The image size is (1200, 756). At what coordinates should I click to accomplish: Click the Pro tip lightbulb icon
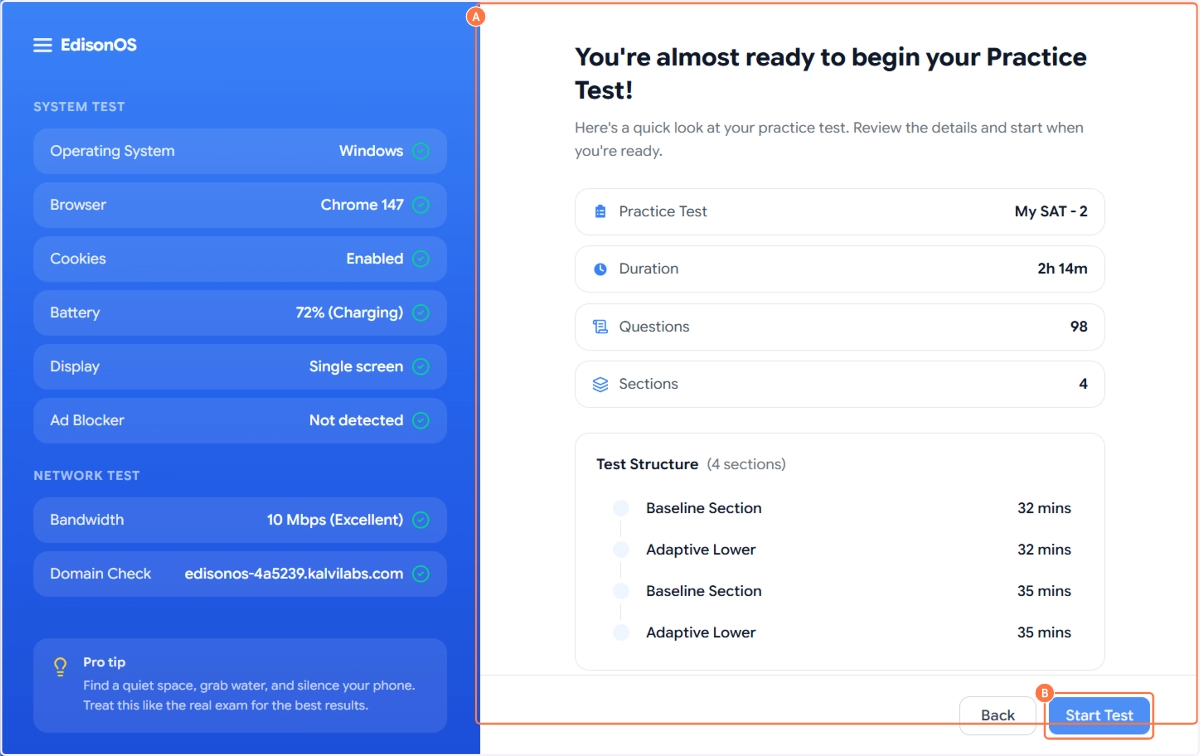point(61,666)
